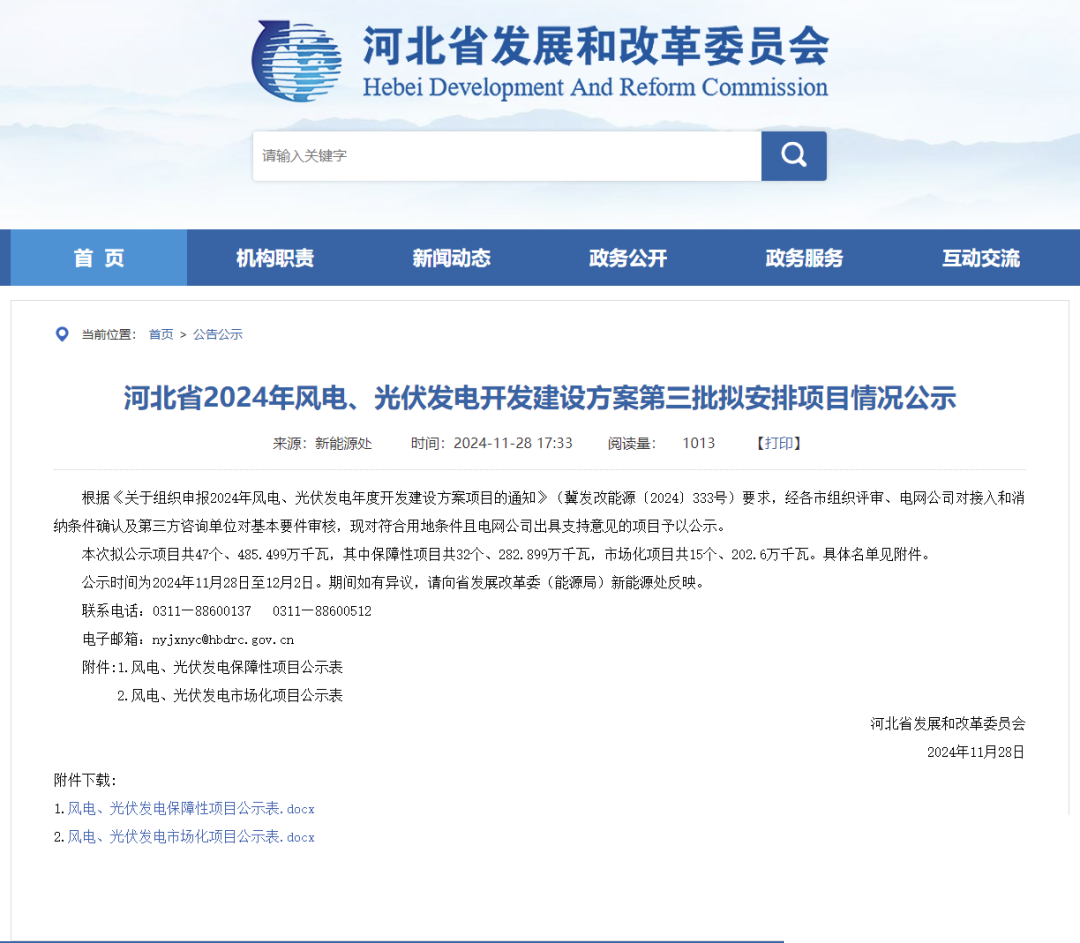The width and height of the screenshot is (1080, 943).
Task: Open the 政务服务 navigation tab
Action: click(x=804, y=258)
